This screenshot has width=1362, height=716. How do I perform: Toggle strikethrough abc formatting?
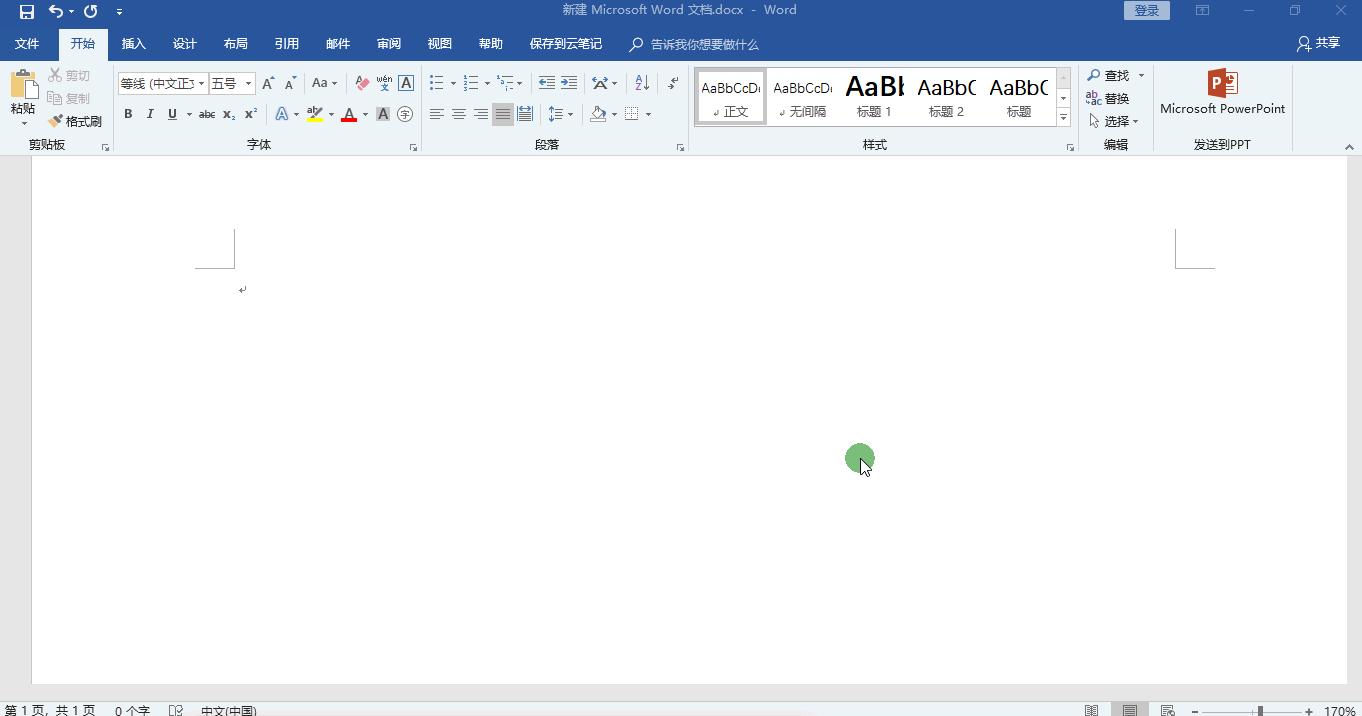(207, 114)
